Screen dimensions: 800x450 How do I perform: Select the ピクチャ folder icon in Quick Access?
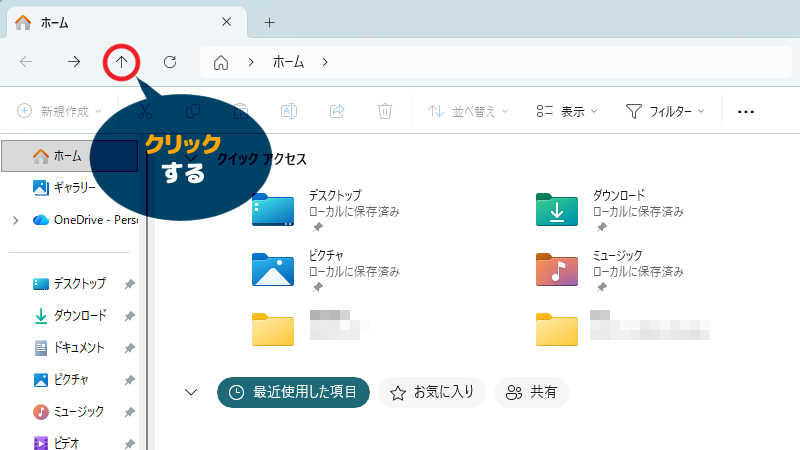(273, 269)
